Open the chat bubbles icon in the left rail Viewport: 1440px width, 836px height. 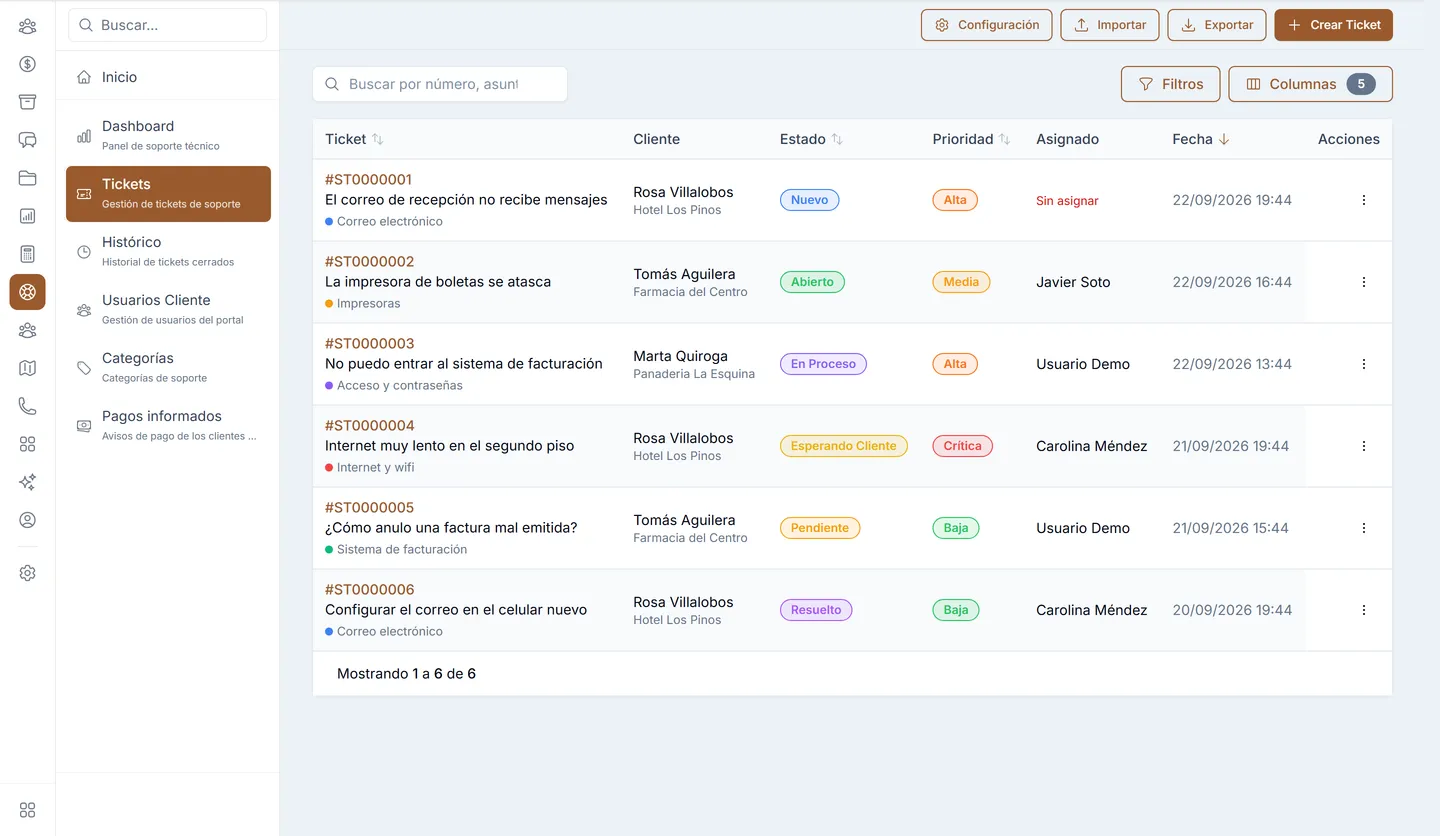(x=27, y=140)
